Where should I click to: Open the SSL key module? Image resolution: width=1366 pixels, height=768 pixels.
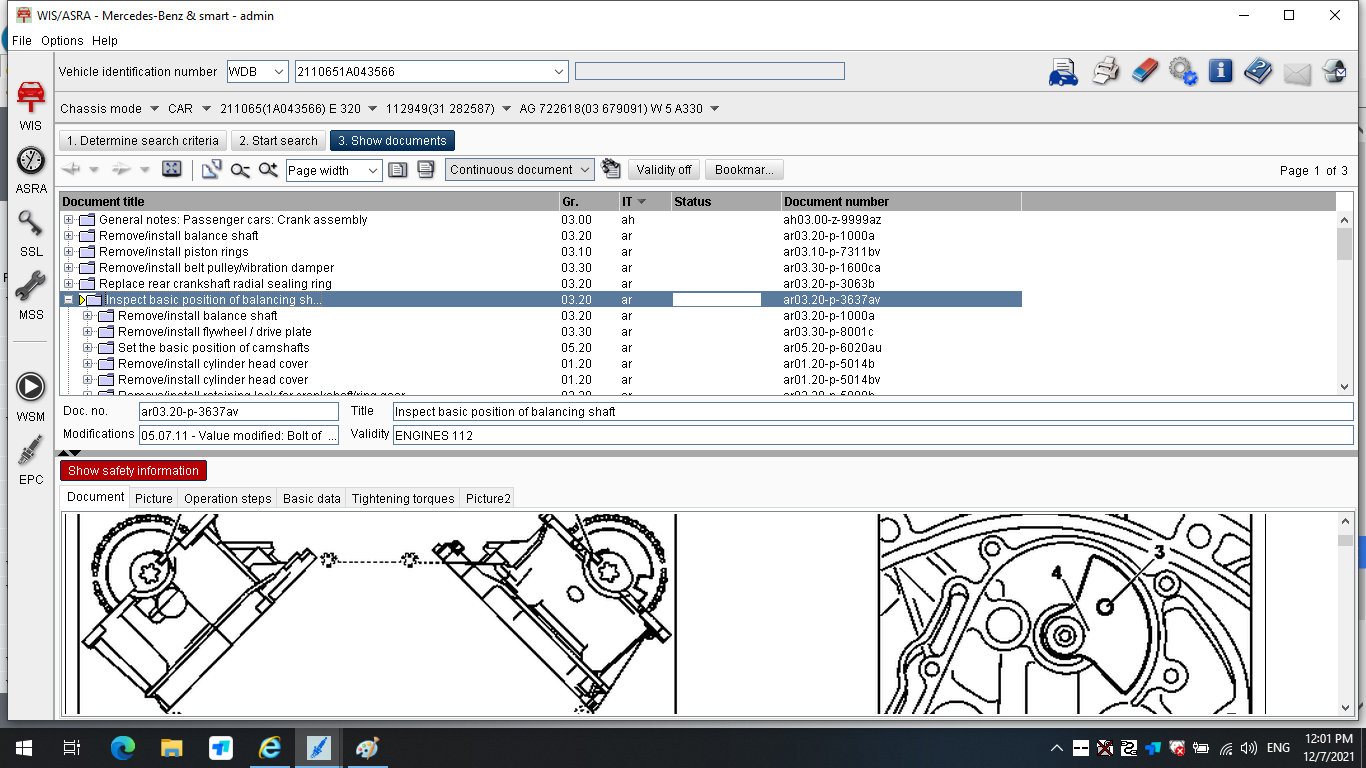click(31, 224)
